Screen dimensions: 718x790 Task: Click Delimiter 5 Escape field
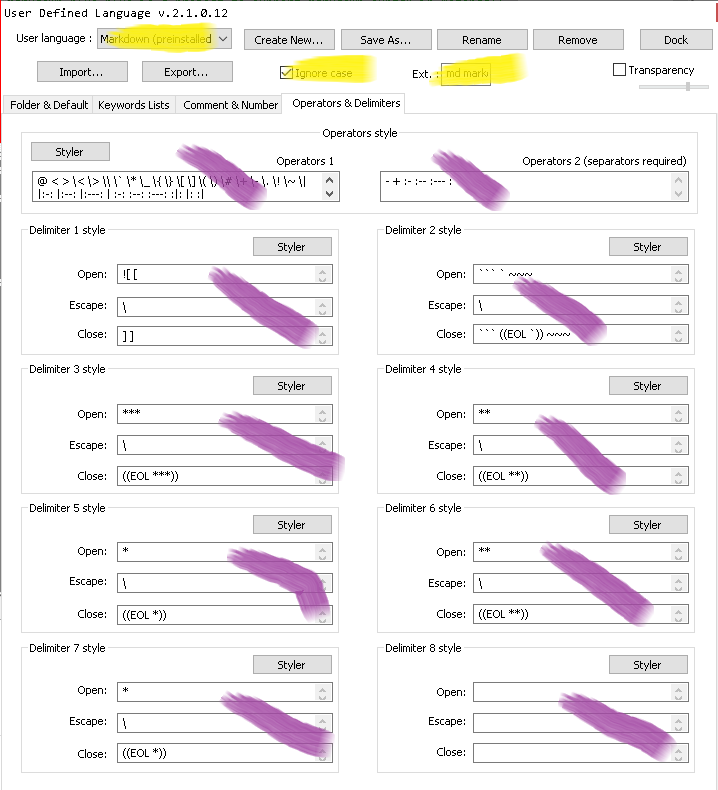225,583
